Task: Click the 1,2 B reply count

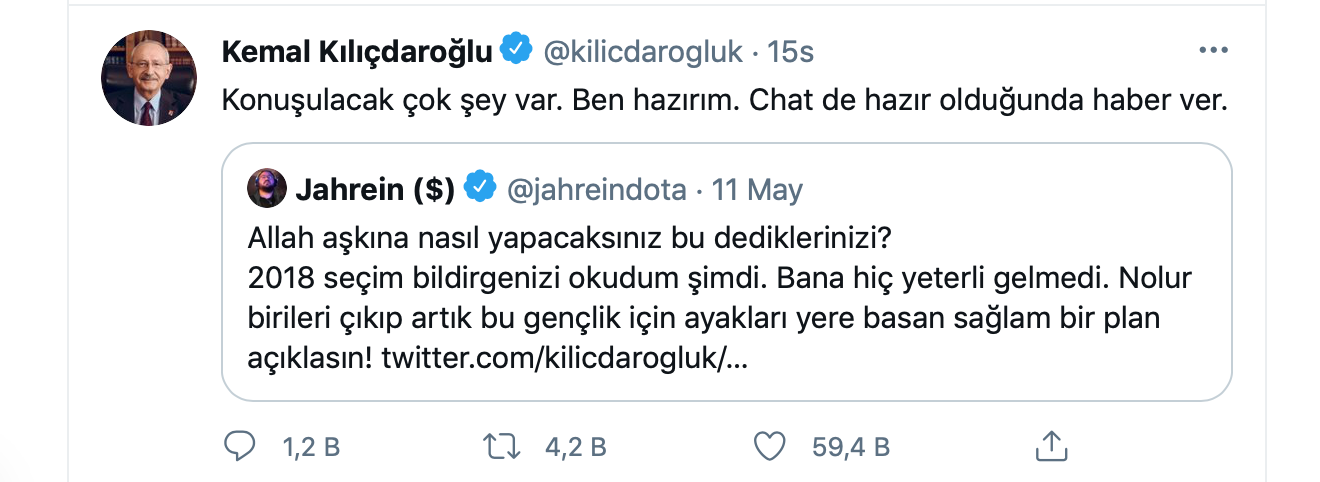Action: coord(311,447)
